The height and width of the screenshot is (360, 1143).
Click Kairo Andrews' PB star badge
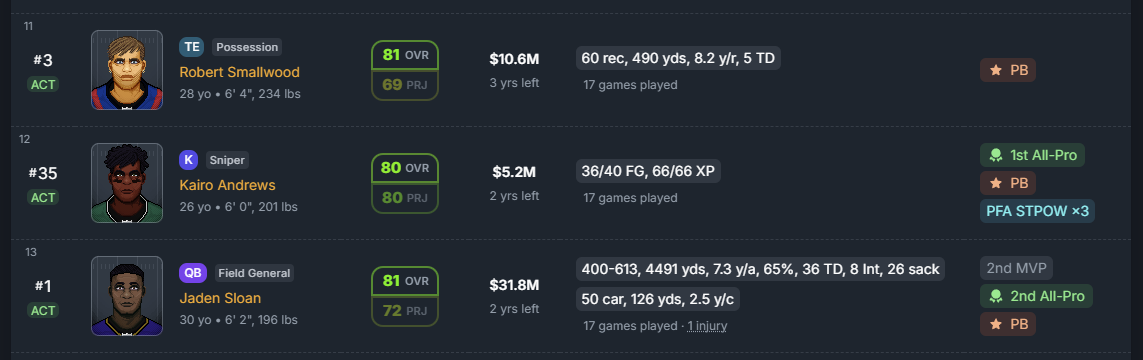1008,183
